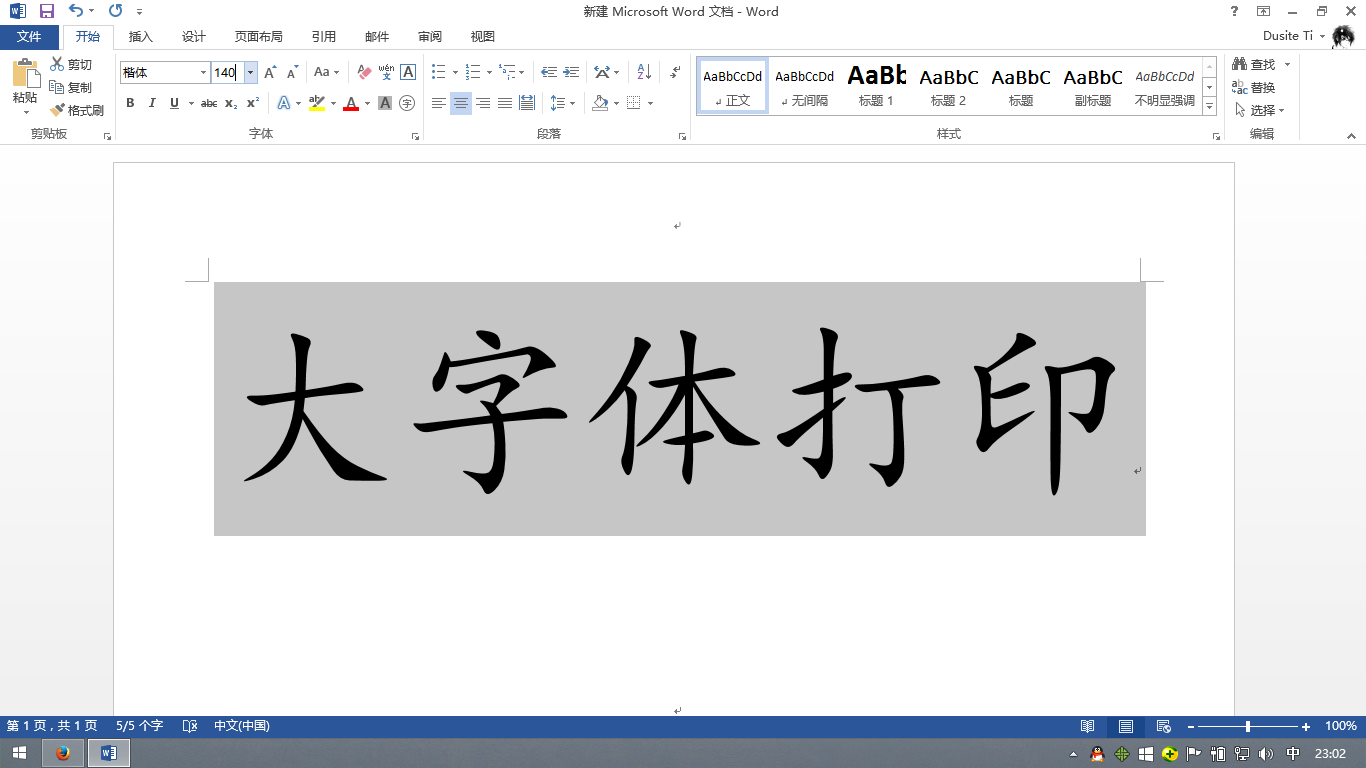Toggle Superscript formatting

(x=253, y=103)
